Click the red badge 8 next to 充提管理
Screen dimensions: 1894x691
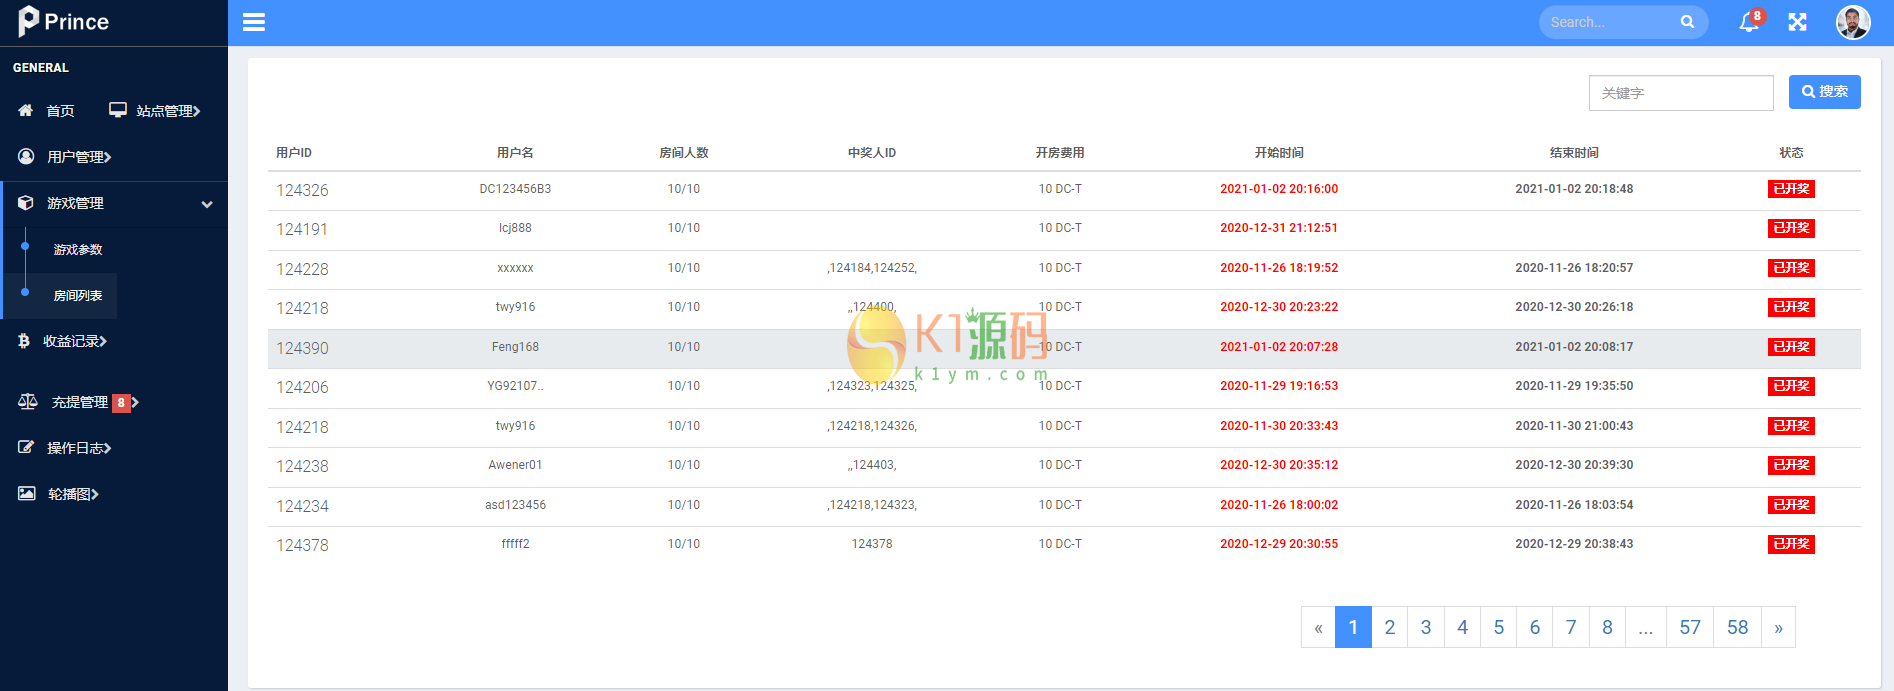pyautogui.click(x=121, y=403)
